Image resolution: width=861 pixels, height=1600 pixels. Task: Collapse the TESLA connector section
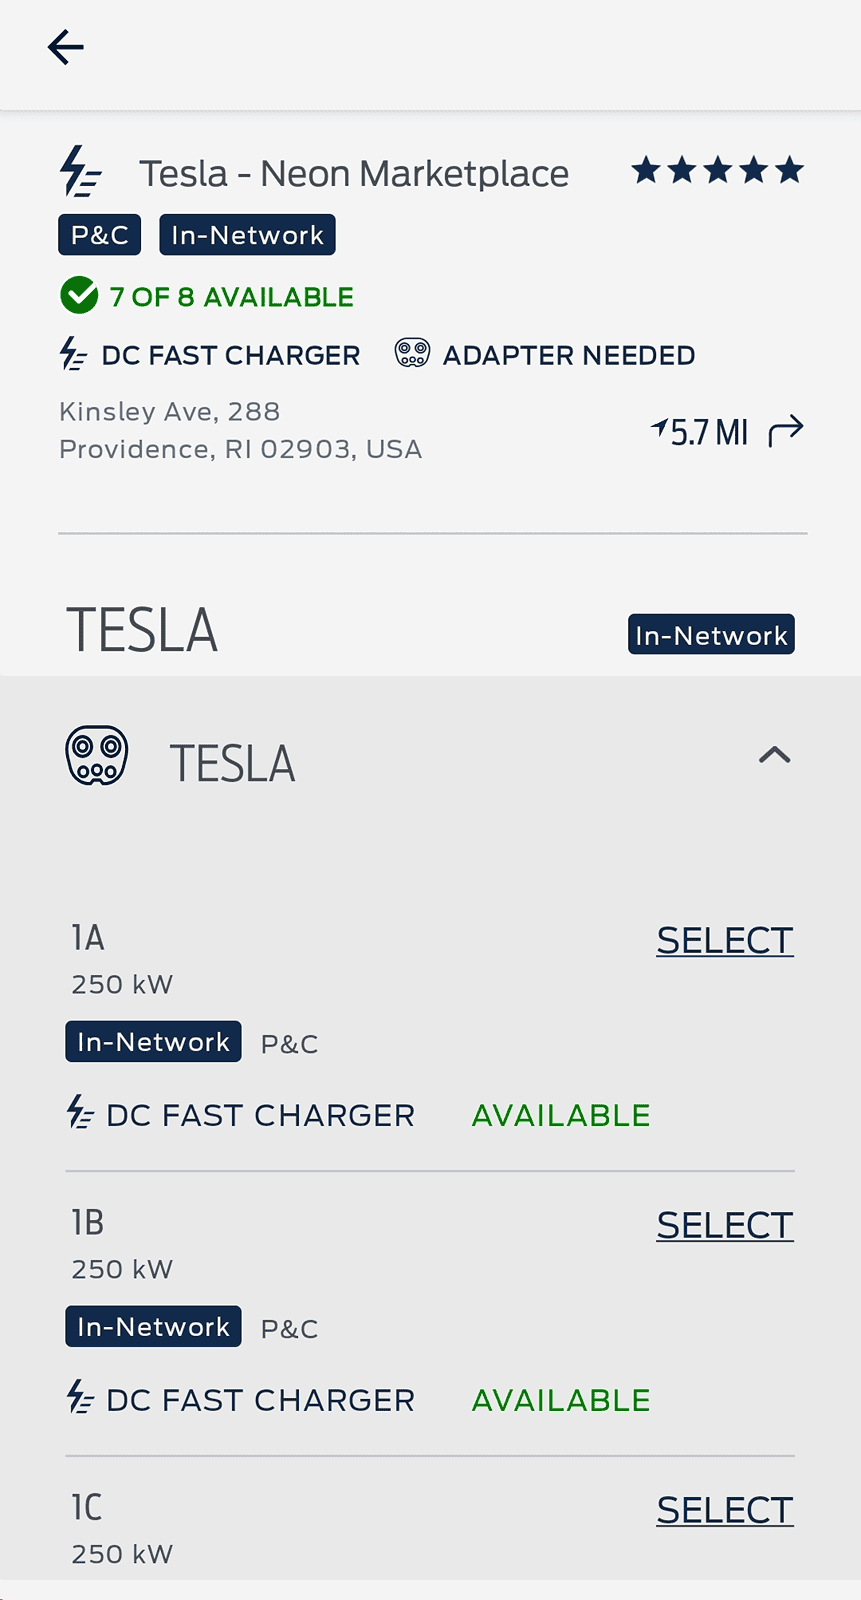(x=774, y=755)
